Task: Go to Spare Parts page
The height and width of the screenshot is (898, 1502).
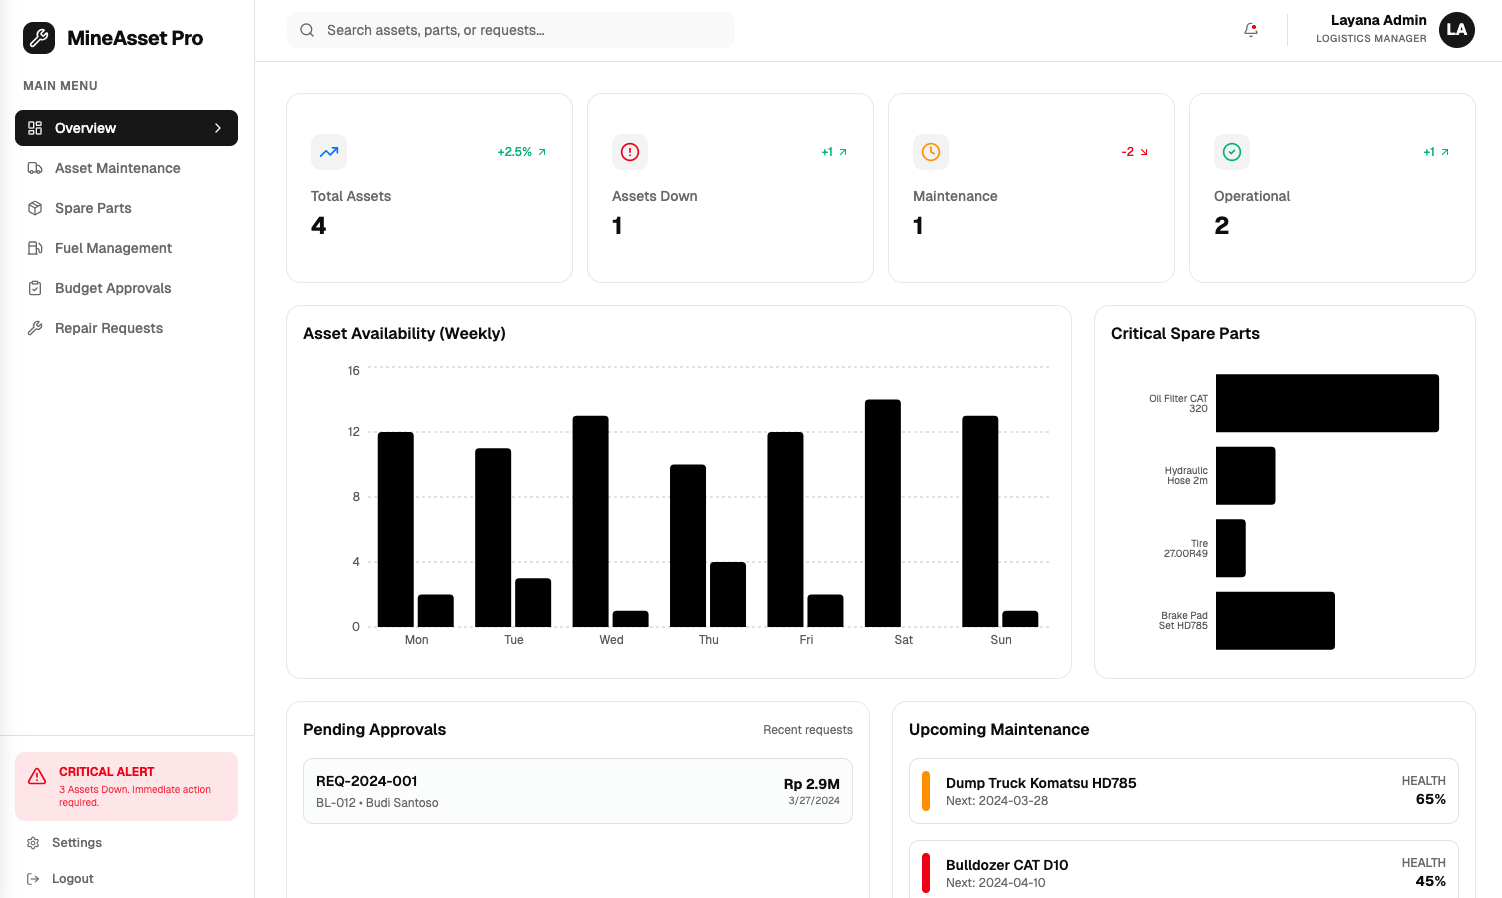Action: pyautogui.click(x=93, y=208)
